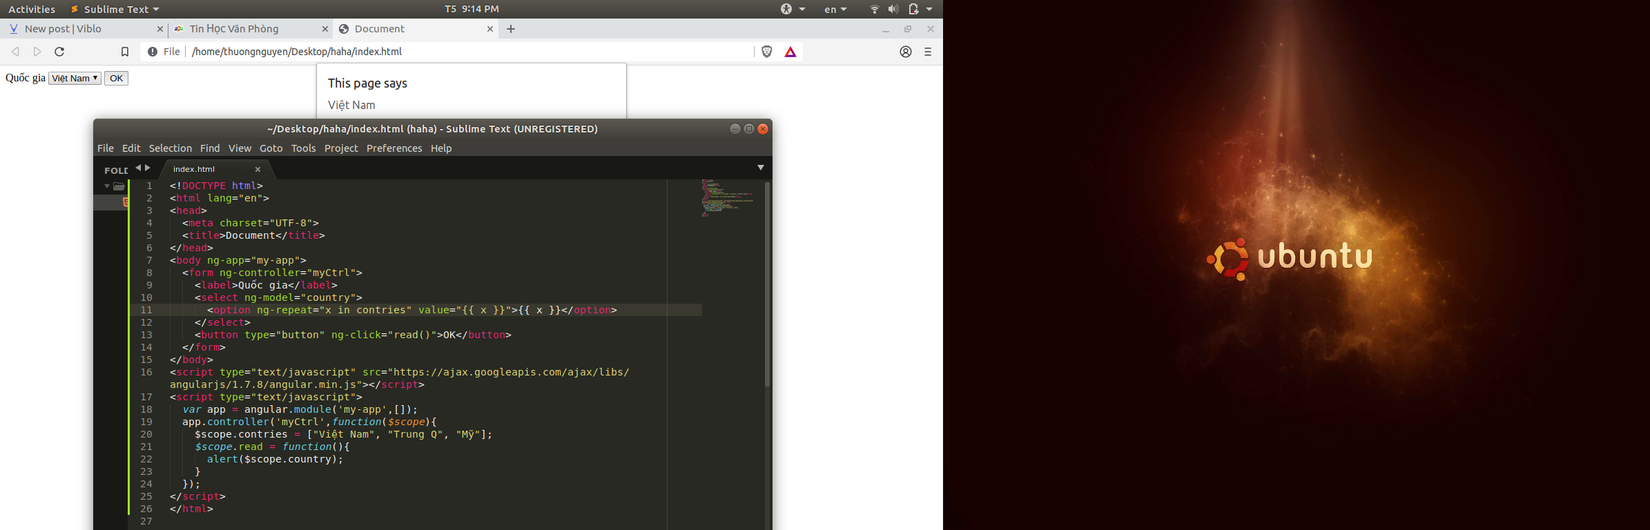Click the Sublime Text minimap
The width and height of the screenshot is (1650, 530).
pos(727,198)
